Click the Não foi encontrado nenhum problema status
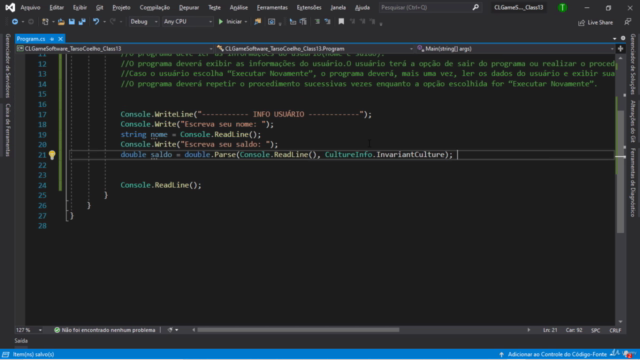Viewport: 640px width, 360px height. coord(105,330)
